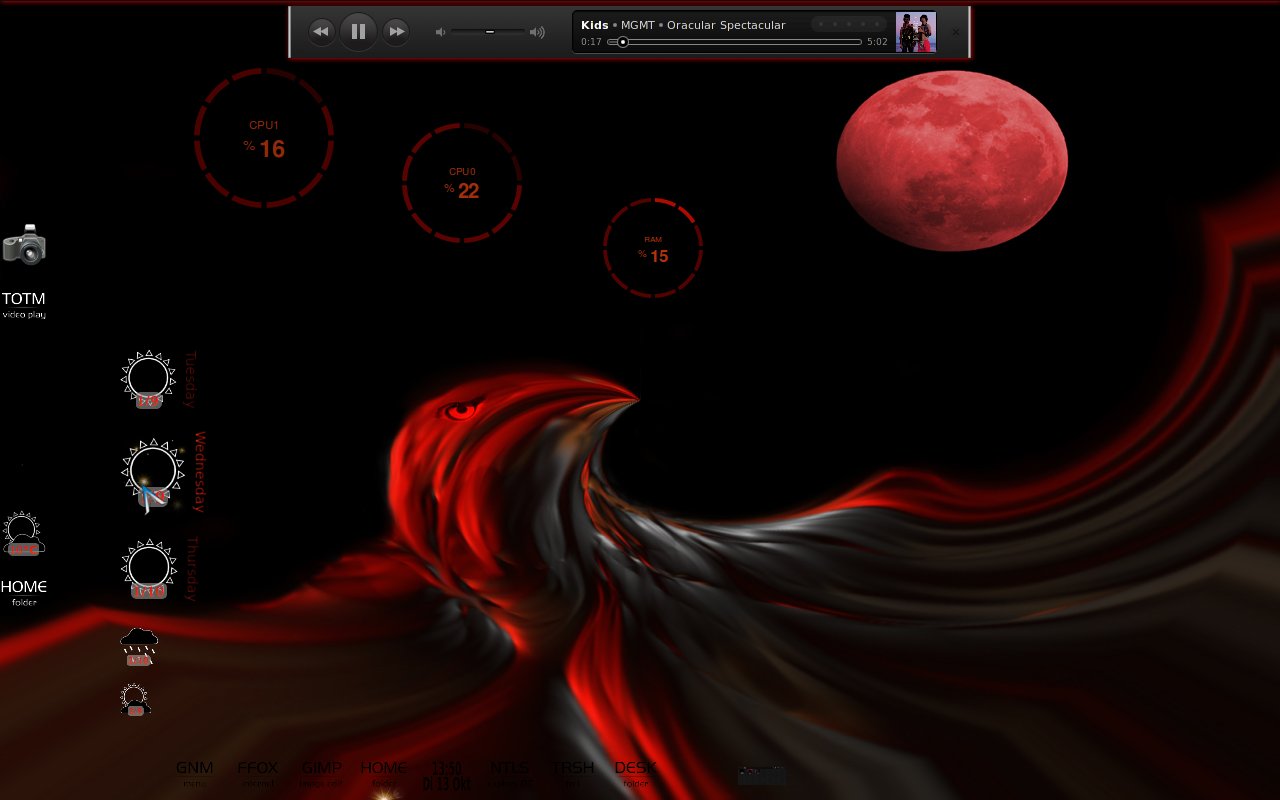Open the GNM menu in the dock
Screen dimensions: 1280x800
[x=195, y=773]
